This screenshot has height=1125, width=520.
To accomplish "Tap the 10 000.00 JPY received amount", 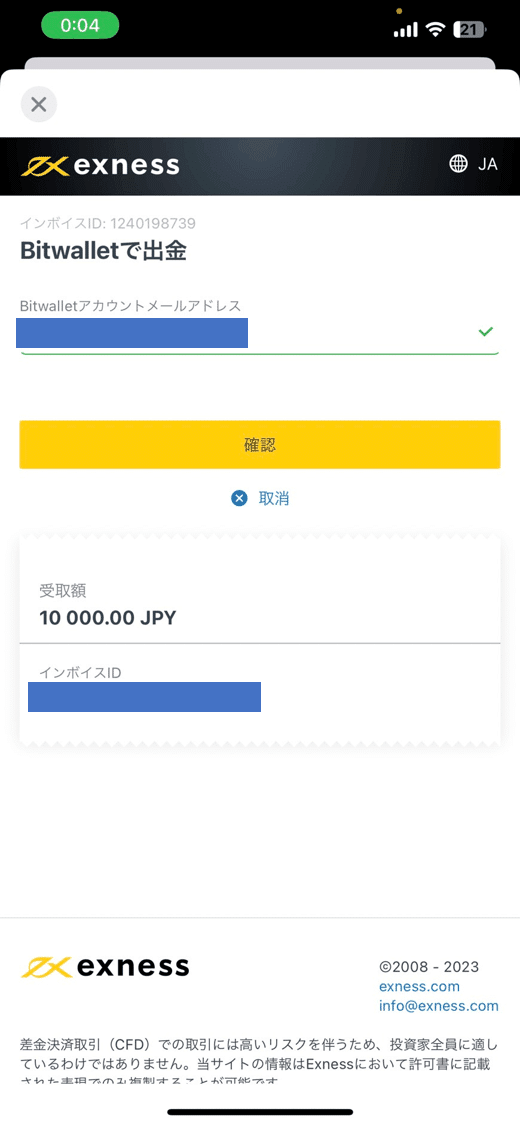I will point(108,618).
